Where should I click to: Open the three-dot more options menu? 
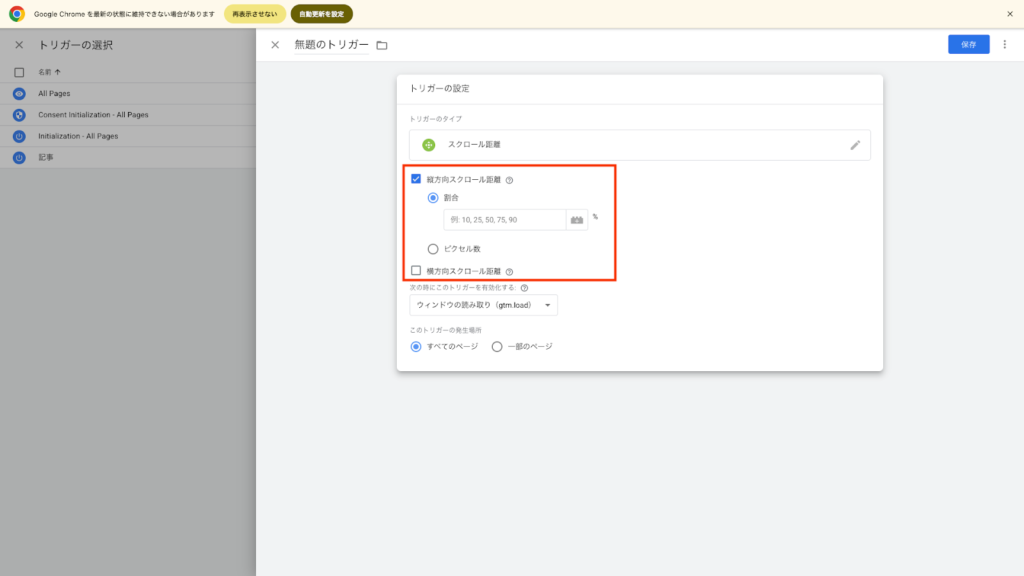1005,45
